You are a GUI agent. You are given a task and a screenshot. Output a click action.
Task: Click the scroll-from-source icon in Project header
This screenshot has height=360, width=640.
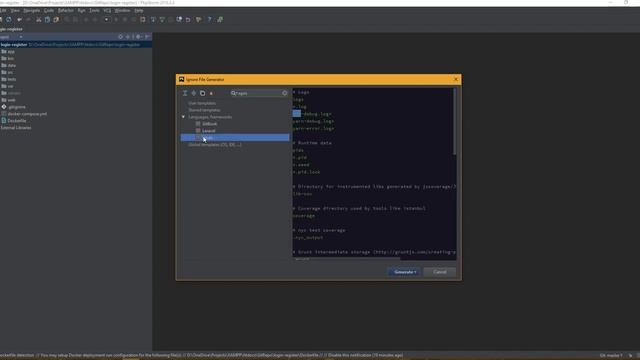(120, 37)
